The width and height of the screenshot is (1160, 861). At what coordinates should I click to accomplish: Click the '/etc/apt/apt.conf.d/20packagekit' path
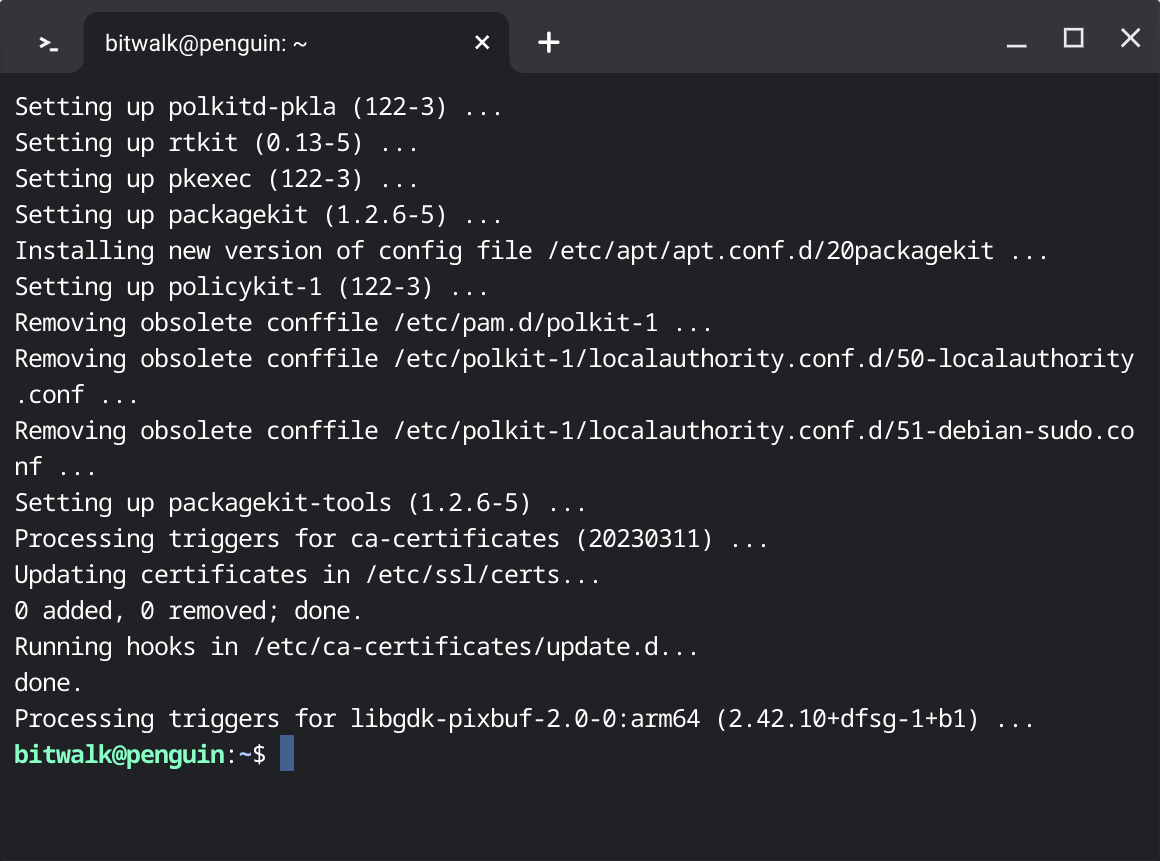tap(770, 251)
